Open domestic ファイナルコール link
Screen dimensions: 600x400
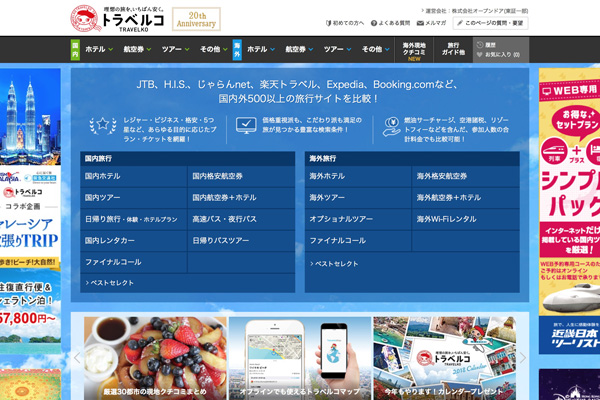(x=134, y=262)
